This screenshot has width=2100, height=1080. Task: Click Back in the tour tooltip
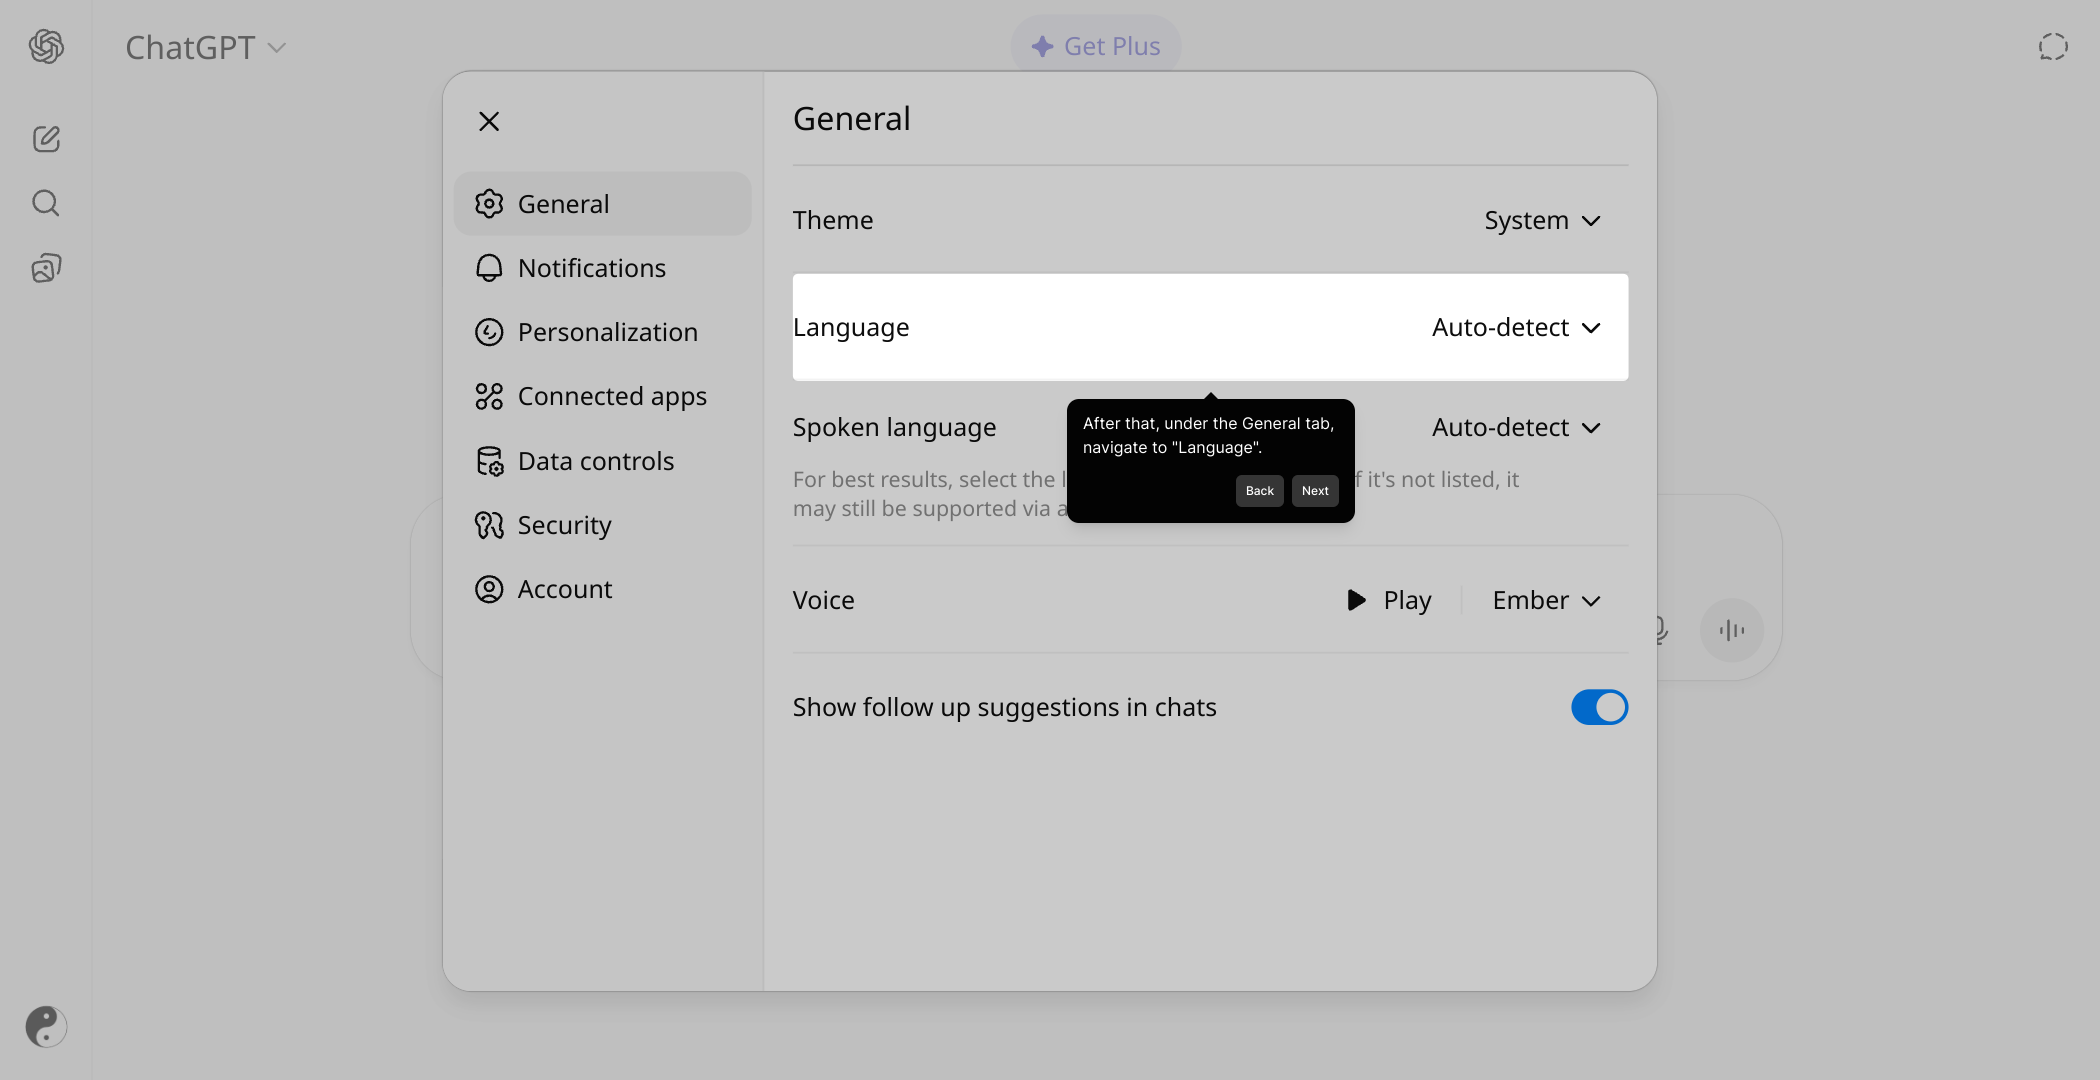[1259, 491]
